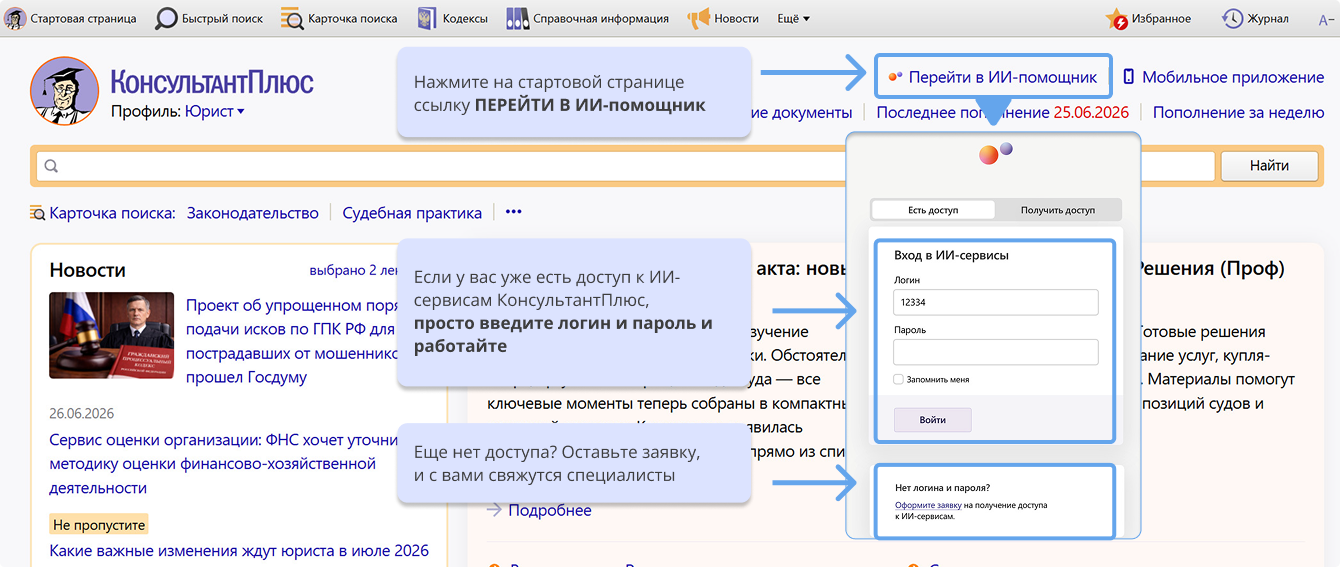Open Сервис оценки организации news link
The image size is (1340, 567).
tap(224, 463)
